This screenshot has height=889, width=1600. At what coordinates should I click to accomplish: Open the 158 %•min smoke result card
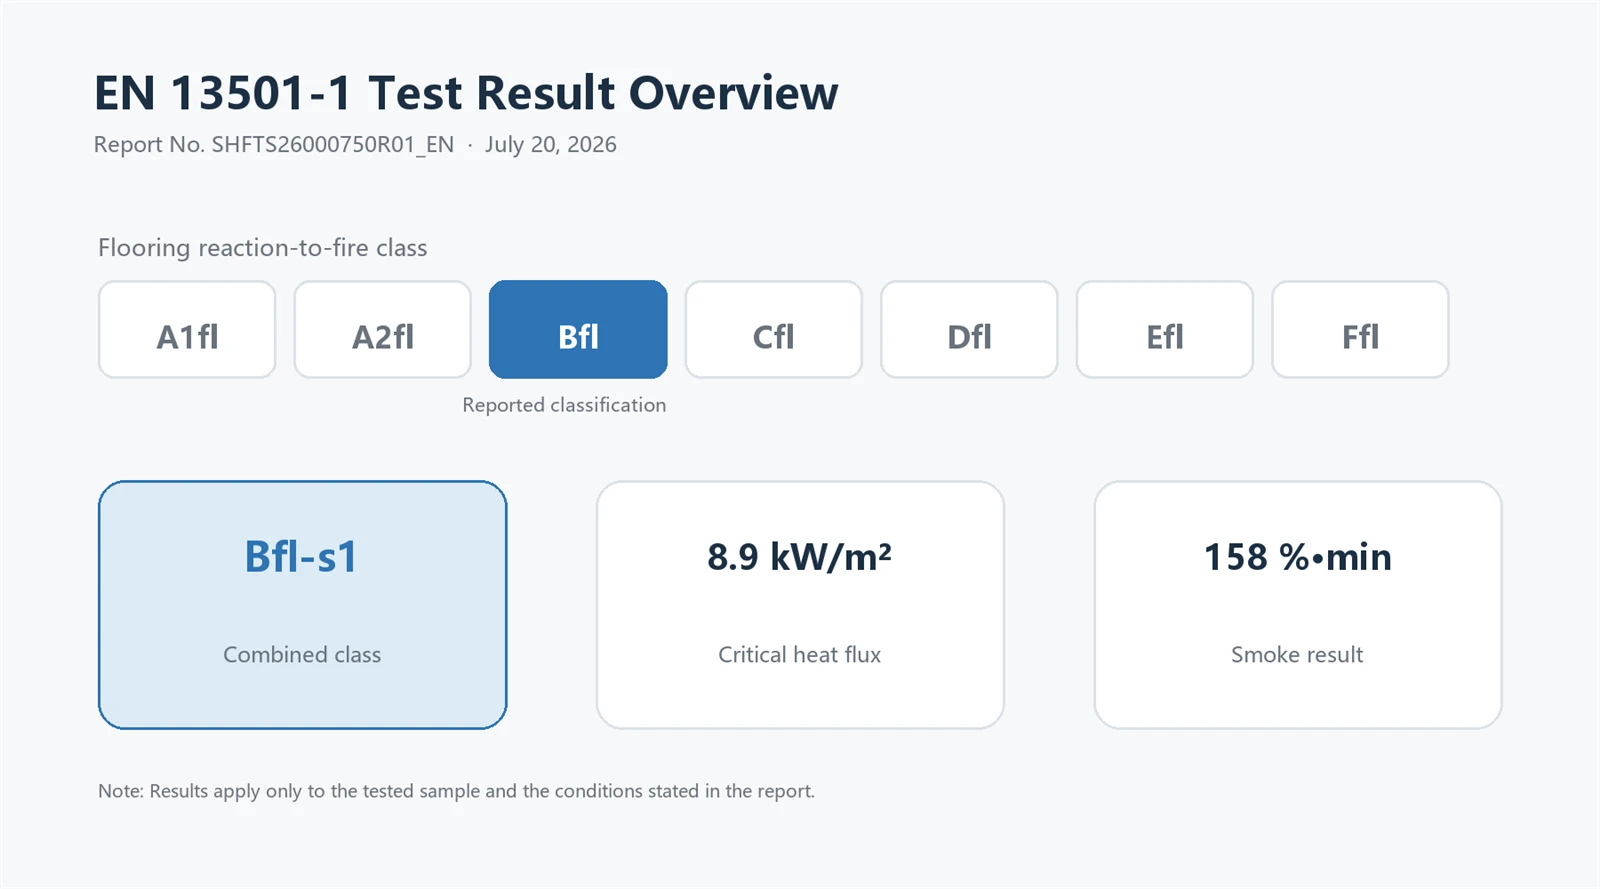pyautogui.click(x=1298, y=605)
